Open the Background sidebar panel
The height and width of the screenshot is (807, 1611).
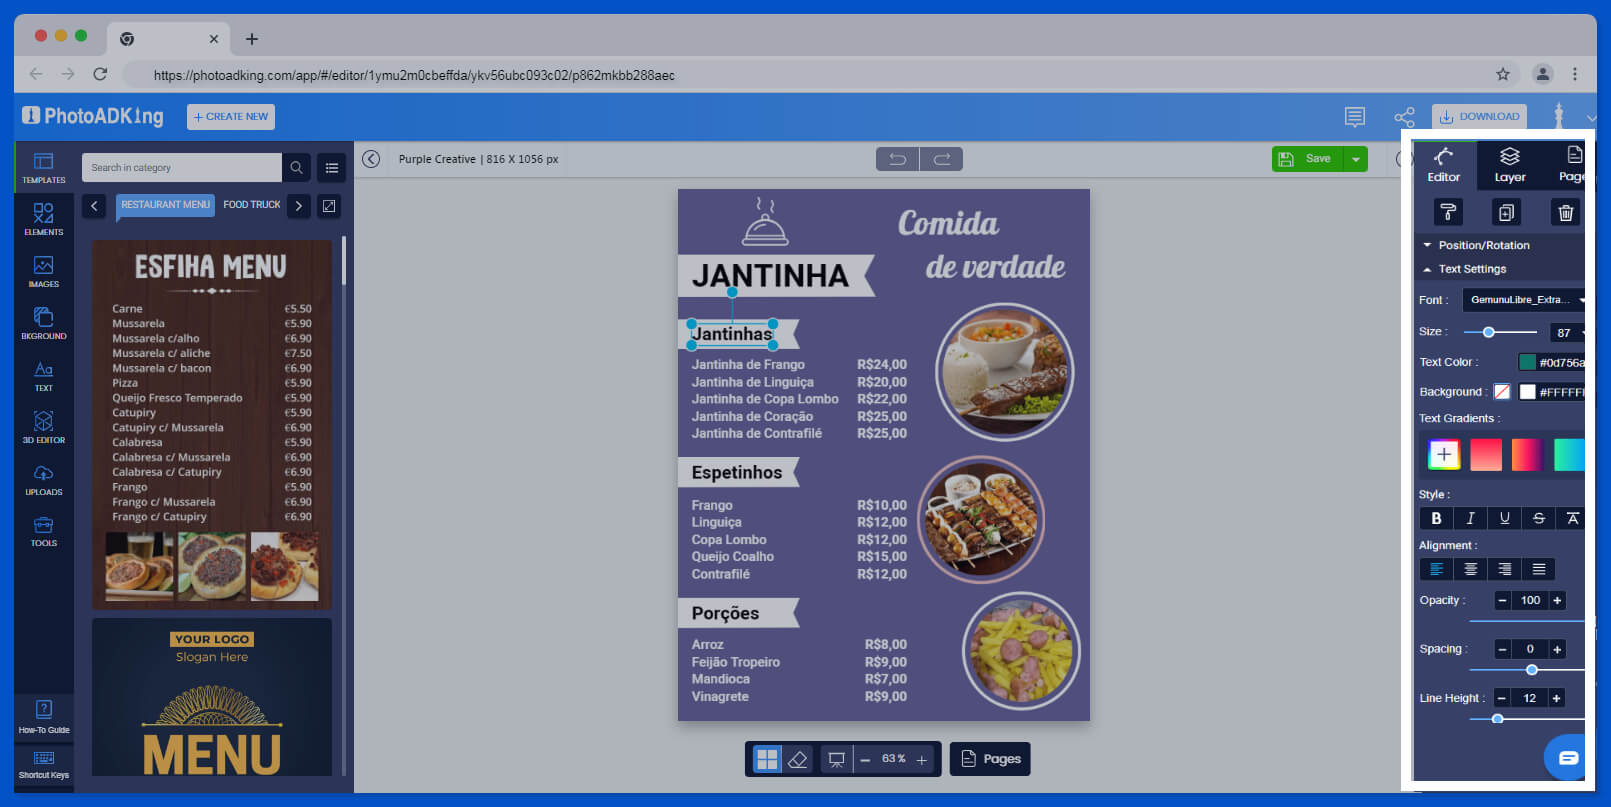43,323
